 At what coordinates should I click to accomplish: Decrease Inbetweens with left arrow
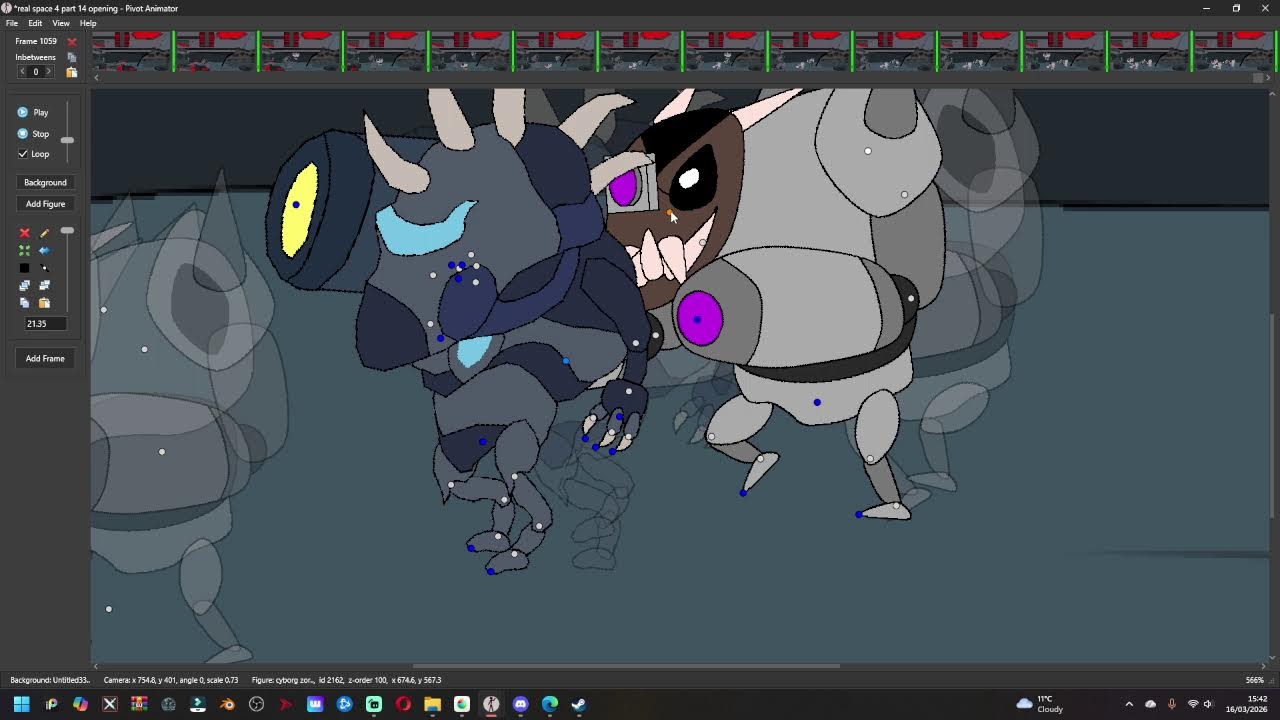23,72
